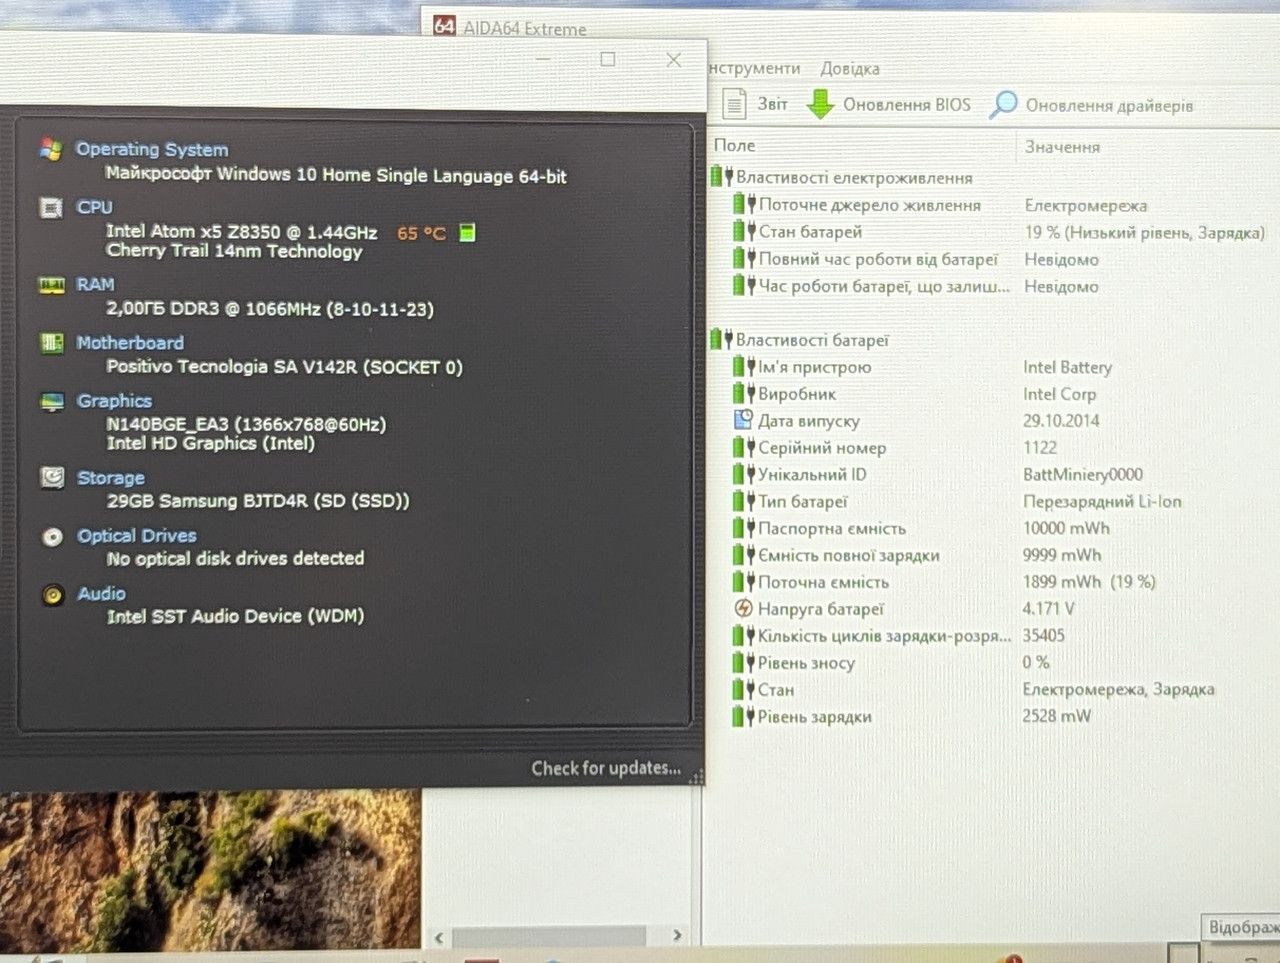Image resolution: width=1280 pixels, height=963 pixels.
Task: Click the Audio speaker icon in Speccy
Action: (53, 595)
